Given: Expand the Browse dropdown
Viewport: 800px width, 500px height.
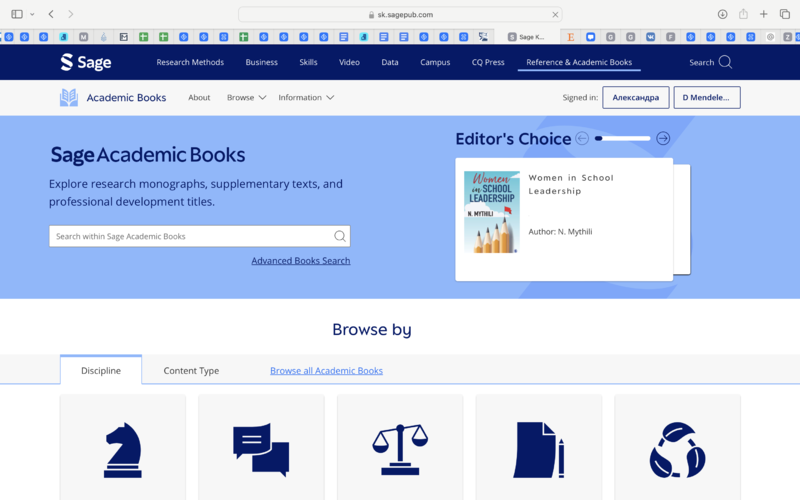Looking at the screenshot, I should pyautogui.click(x=246, y=97).
